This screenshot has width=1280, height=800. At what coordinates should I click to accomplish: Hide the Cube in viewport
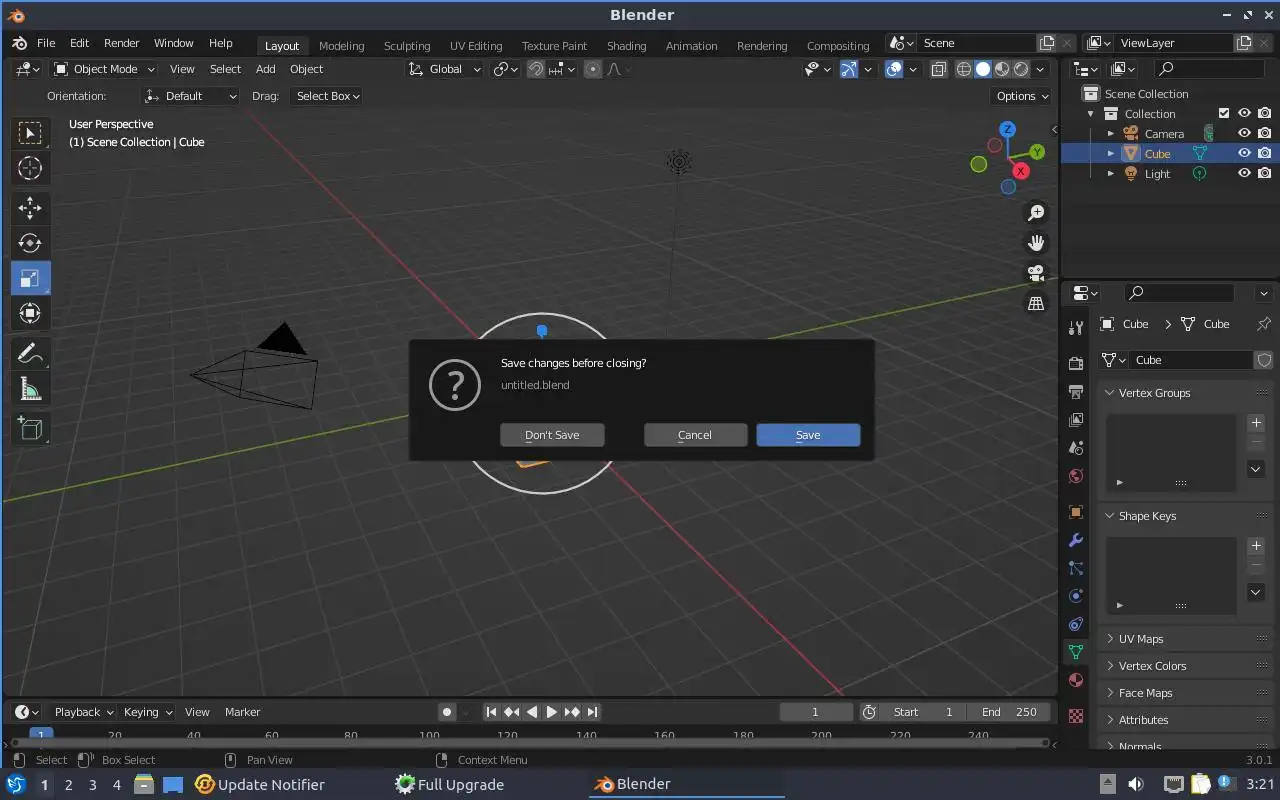1244,153
